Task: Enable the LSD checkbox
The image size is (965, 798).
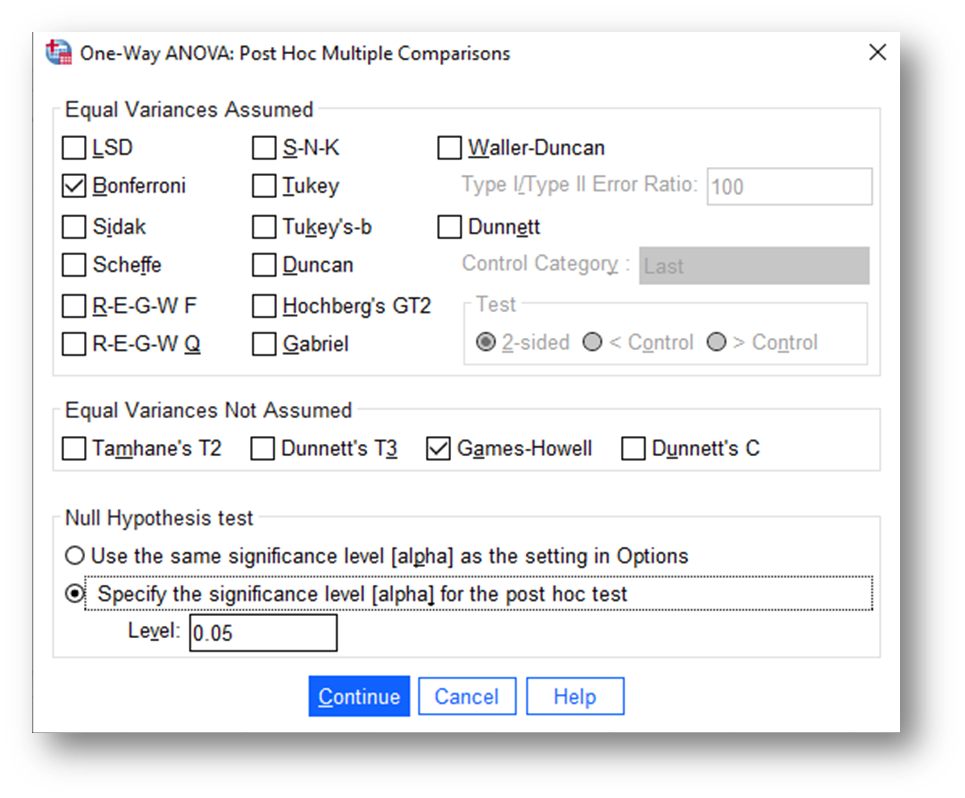Action: click(x=74, y=148)
